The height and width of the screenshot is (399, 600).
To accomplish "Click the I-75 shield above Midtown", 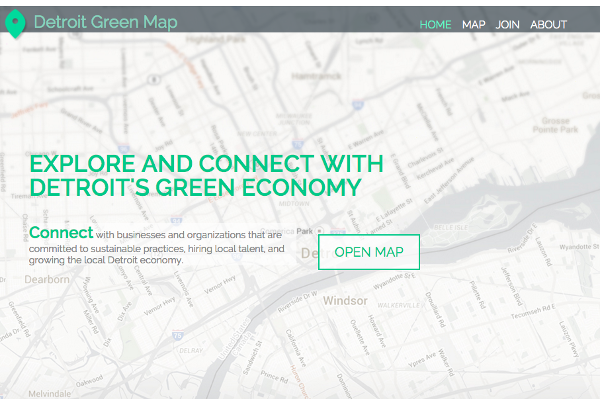I will (298, 145).
